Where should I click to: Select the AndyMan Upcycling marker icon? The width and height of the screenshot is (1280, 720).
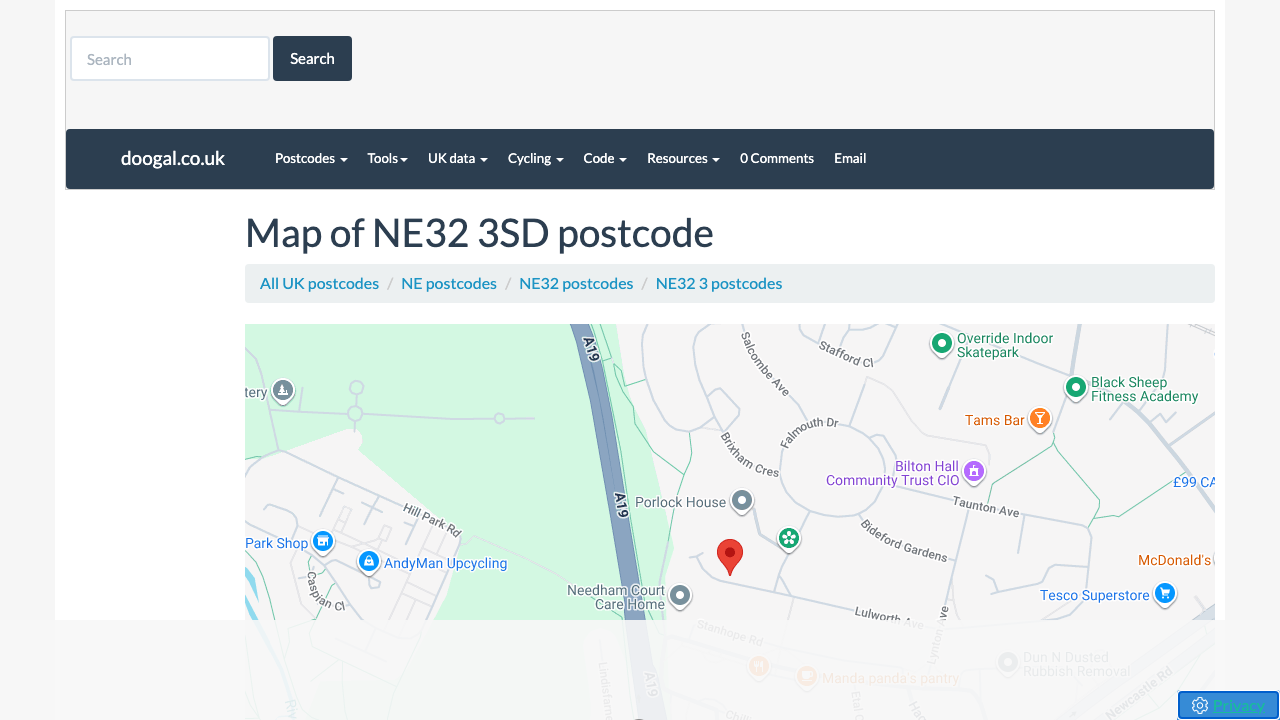368,562
